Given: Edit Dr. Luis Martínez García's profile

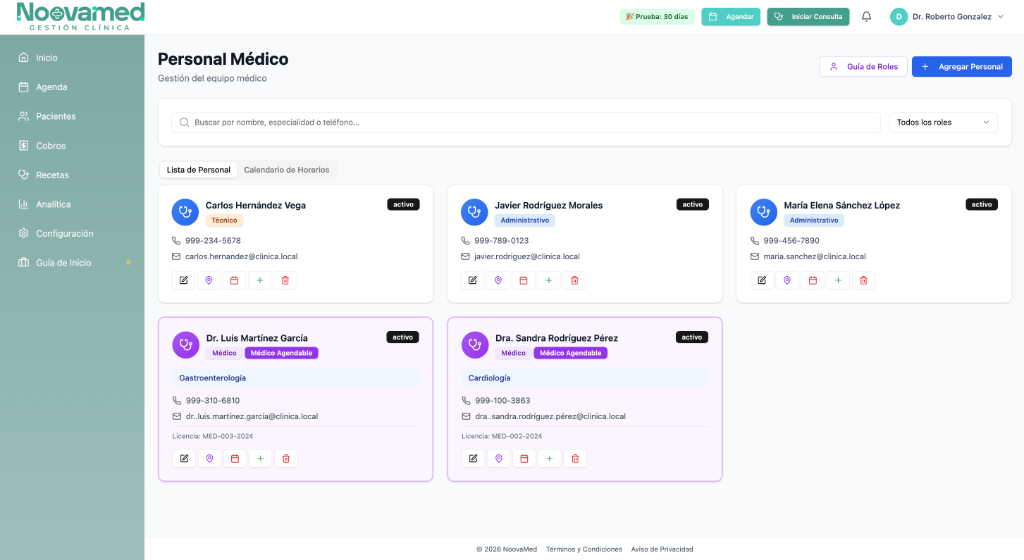Looking at the screenshot, I should [184, 459].
